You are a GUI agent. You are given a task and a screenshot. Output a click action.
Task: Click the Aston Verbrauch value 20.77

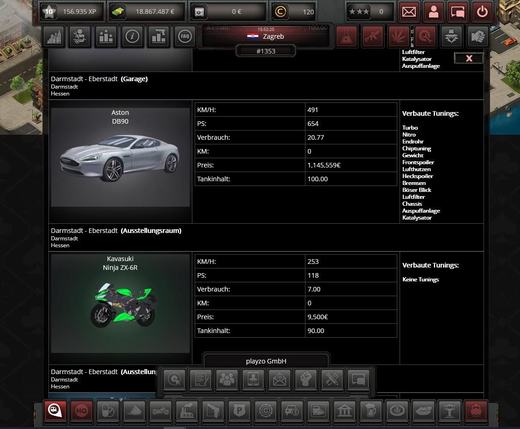pyautogui.click(x=315, y=138)
